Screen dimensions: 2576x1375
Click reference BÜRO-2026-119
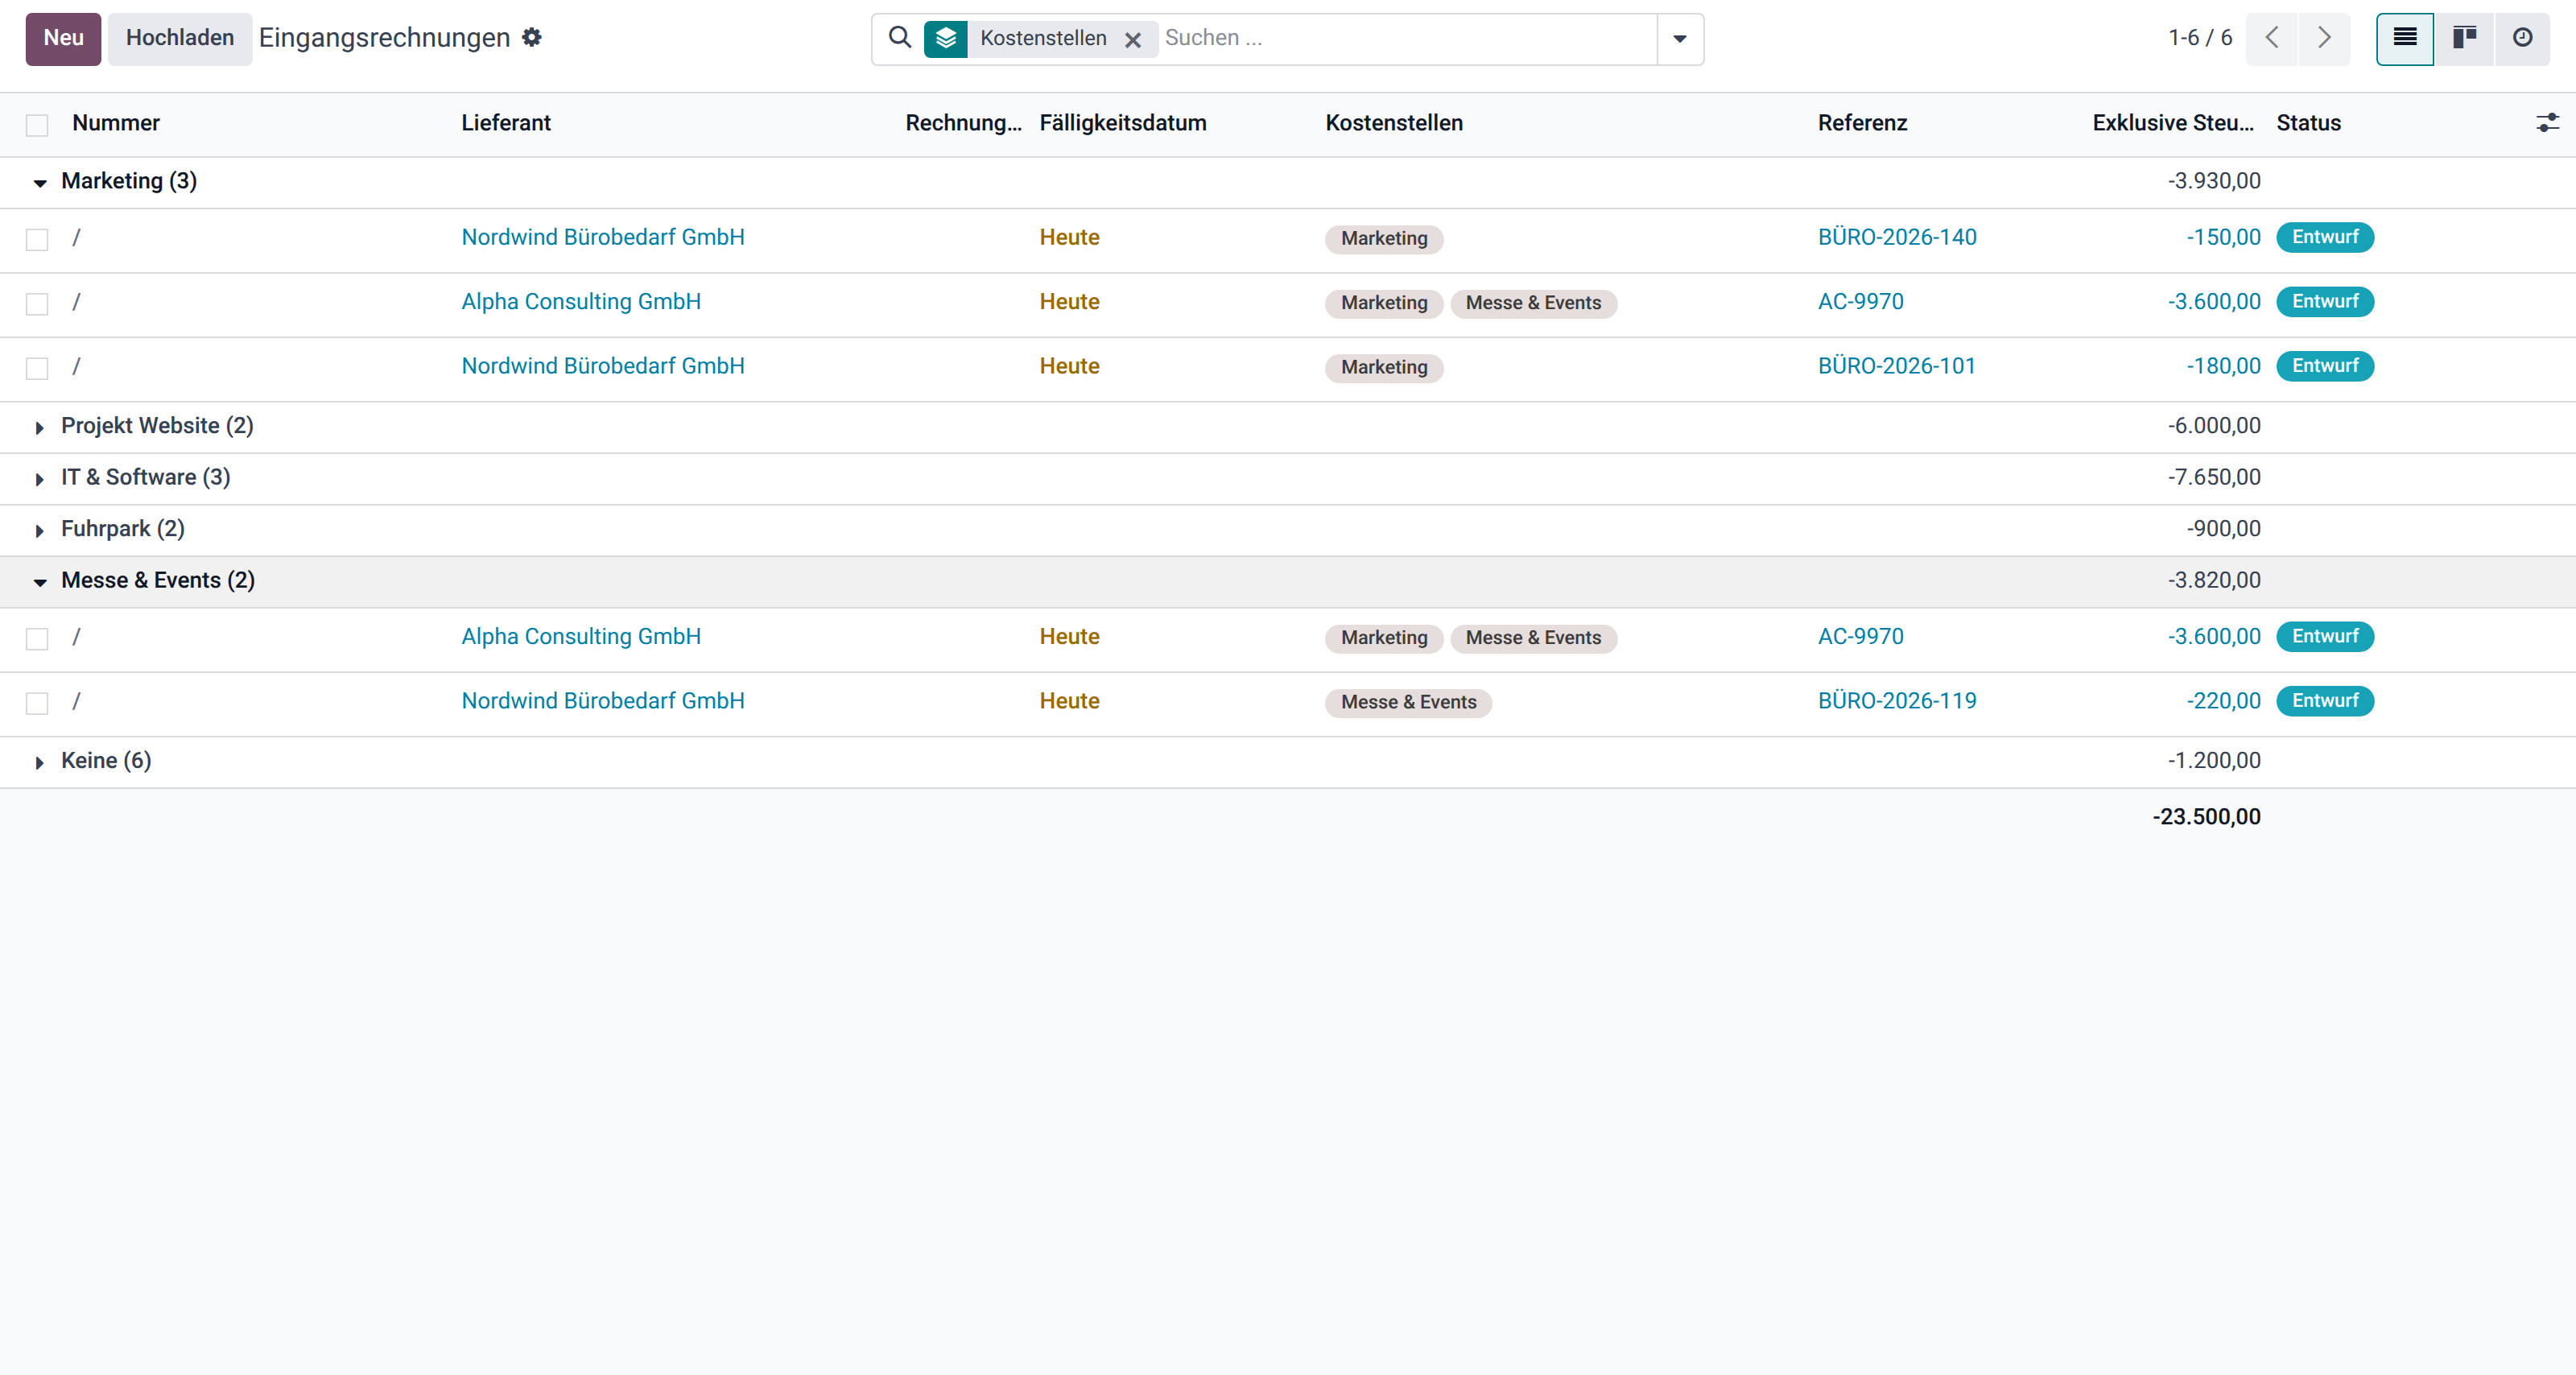click(1897, 701)
